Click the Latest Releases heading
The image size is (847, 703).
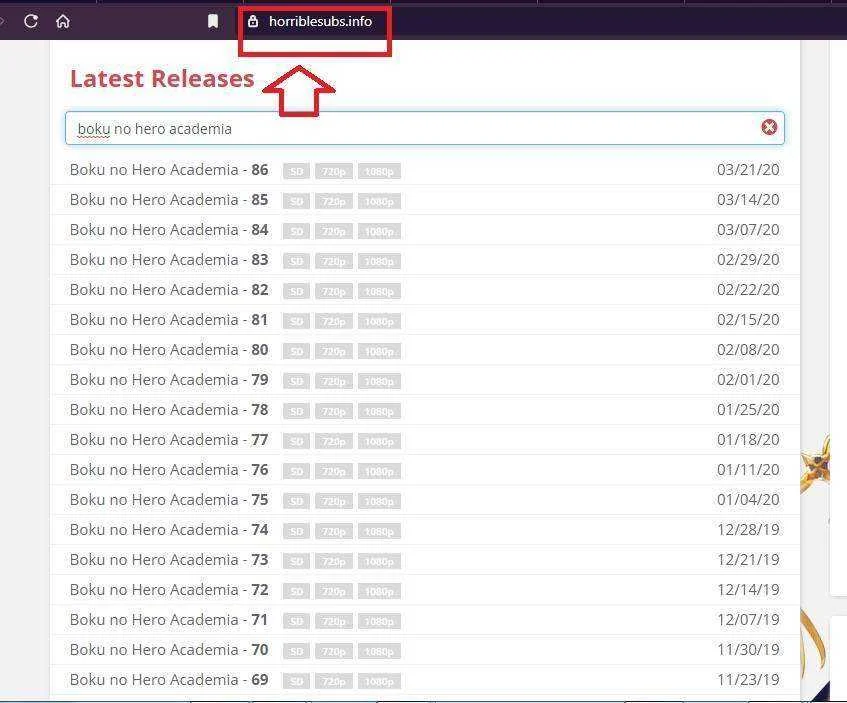coord(162,78)
